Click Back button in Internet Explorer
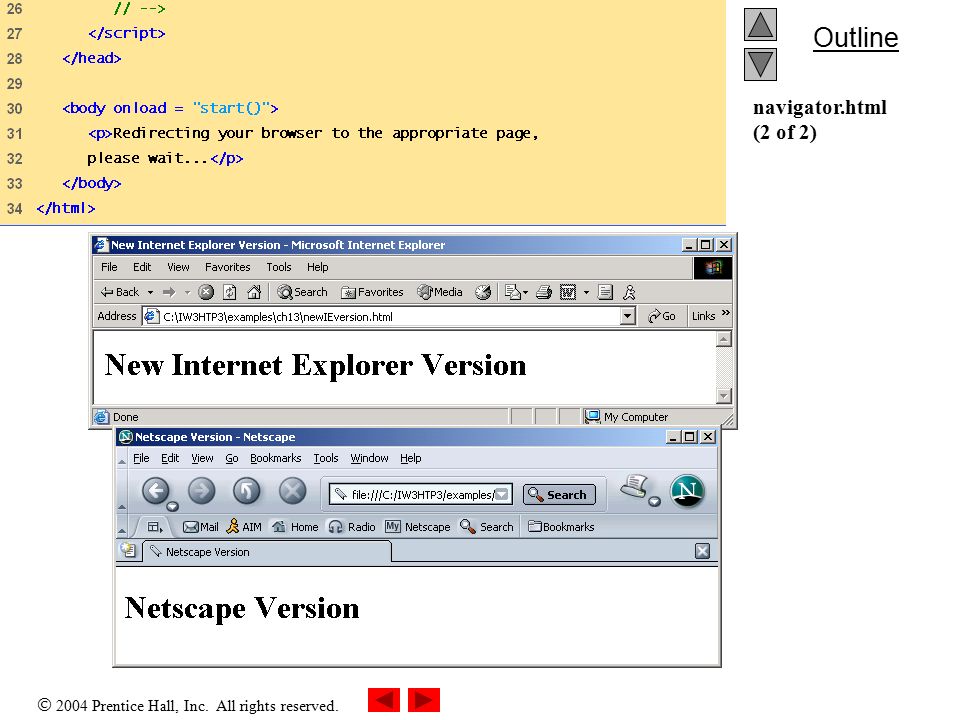Screen dimensions: 960x720 tap(120, 292)
